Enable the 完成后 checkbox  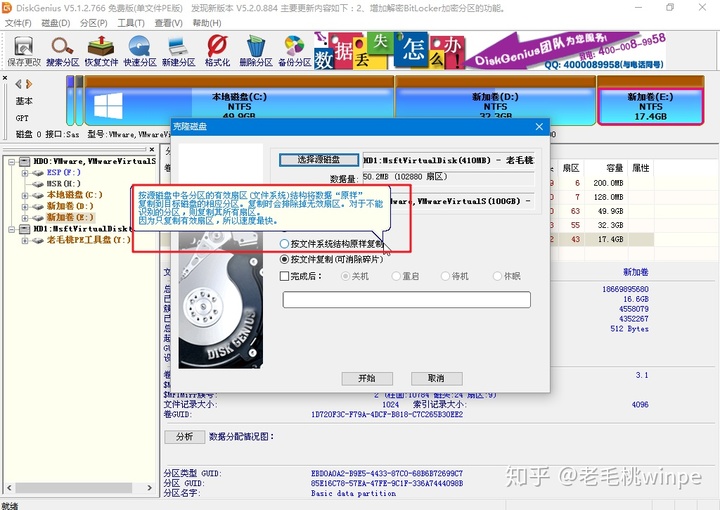tap(284, 276)
